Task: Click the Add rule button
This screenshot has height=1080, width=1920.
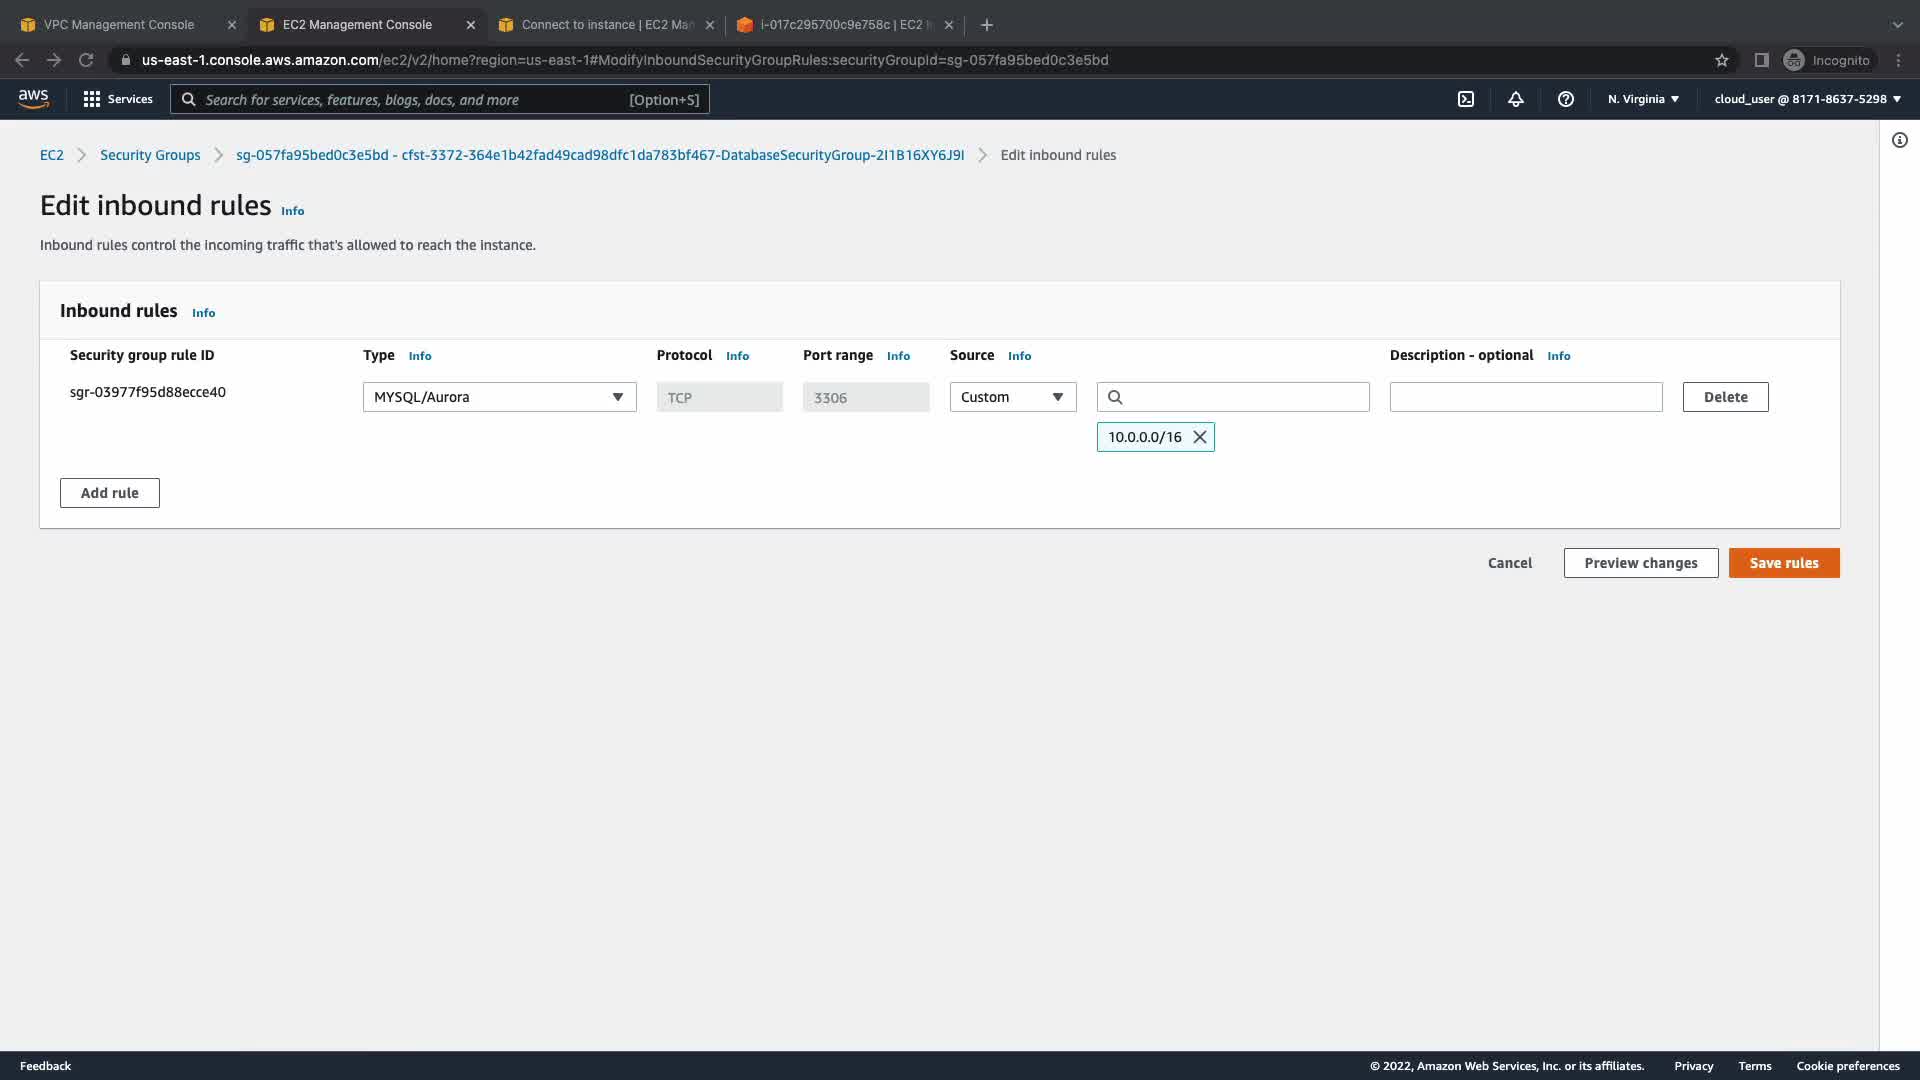Action: tap(110, 493)
